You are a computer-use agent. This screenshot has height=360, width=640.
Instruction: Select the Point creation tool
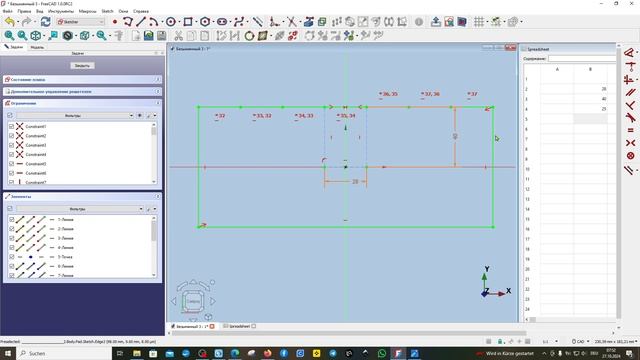115,22
